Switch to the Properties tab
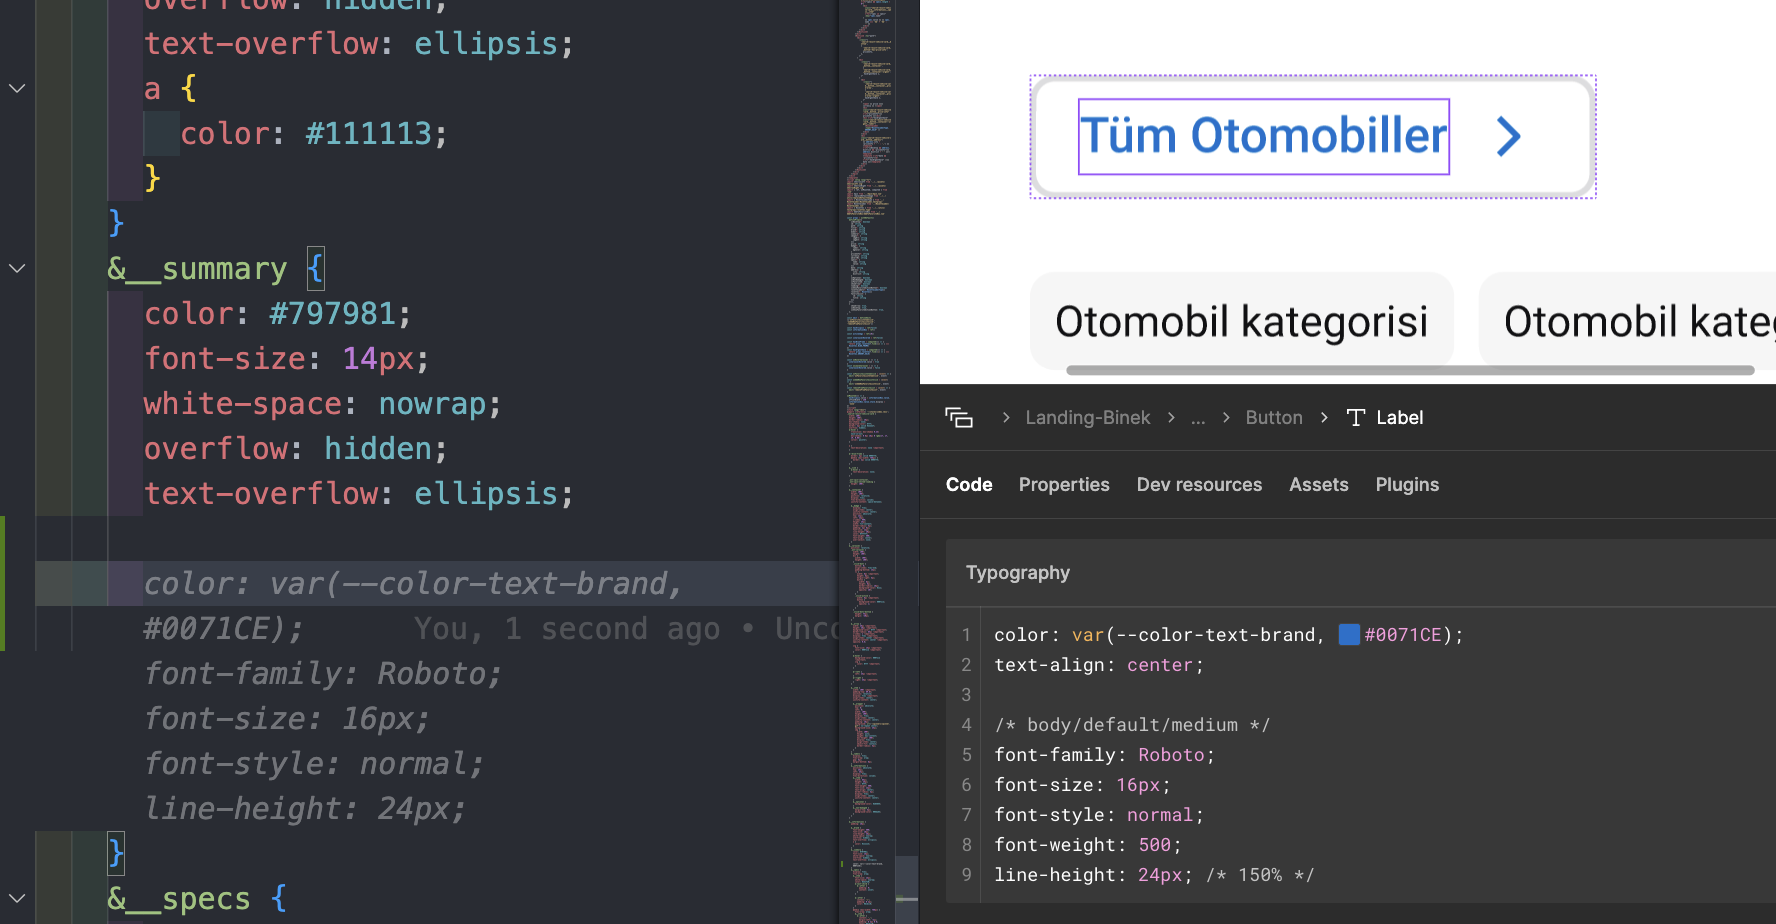 click(x=1064, y=485)
